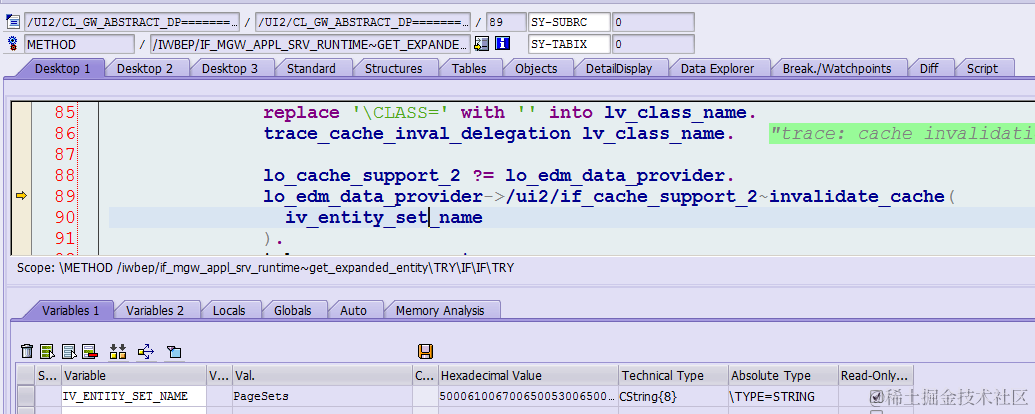
Task: Open the Locals tab
Action: point(228,310)
